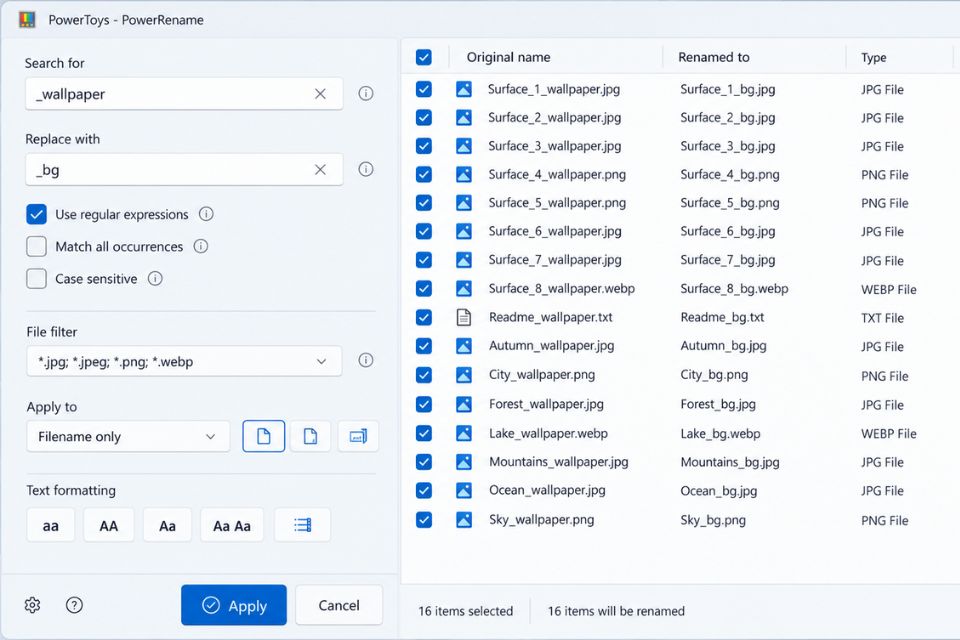The width and height of the screenshot is (960, 640).
Task: Click WEBP File type for Surface_8 row
Action: tap(888, 289)
